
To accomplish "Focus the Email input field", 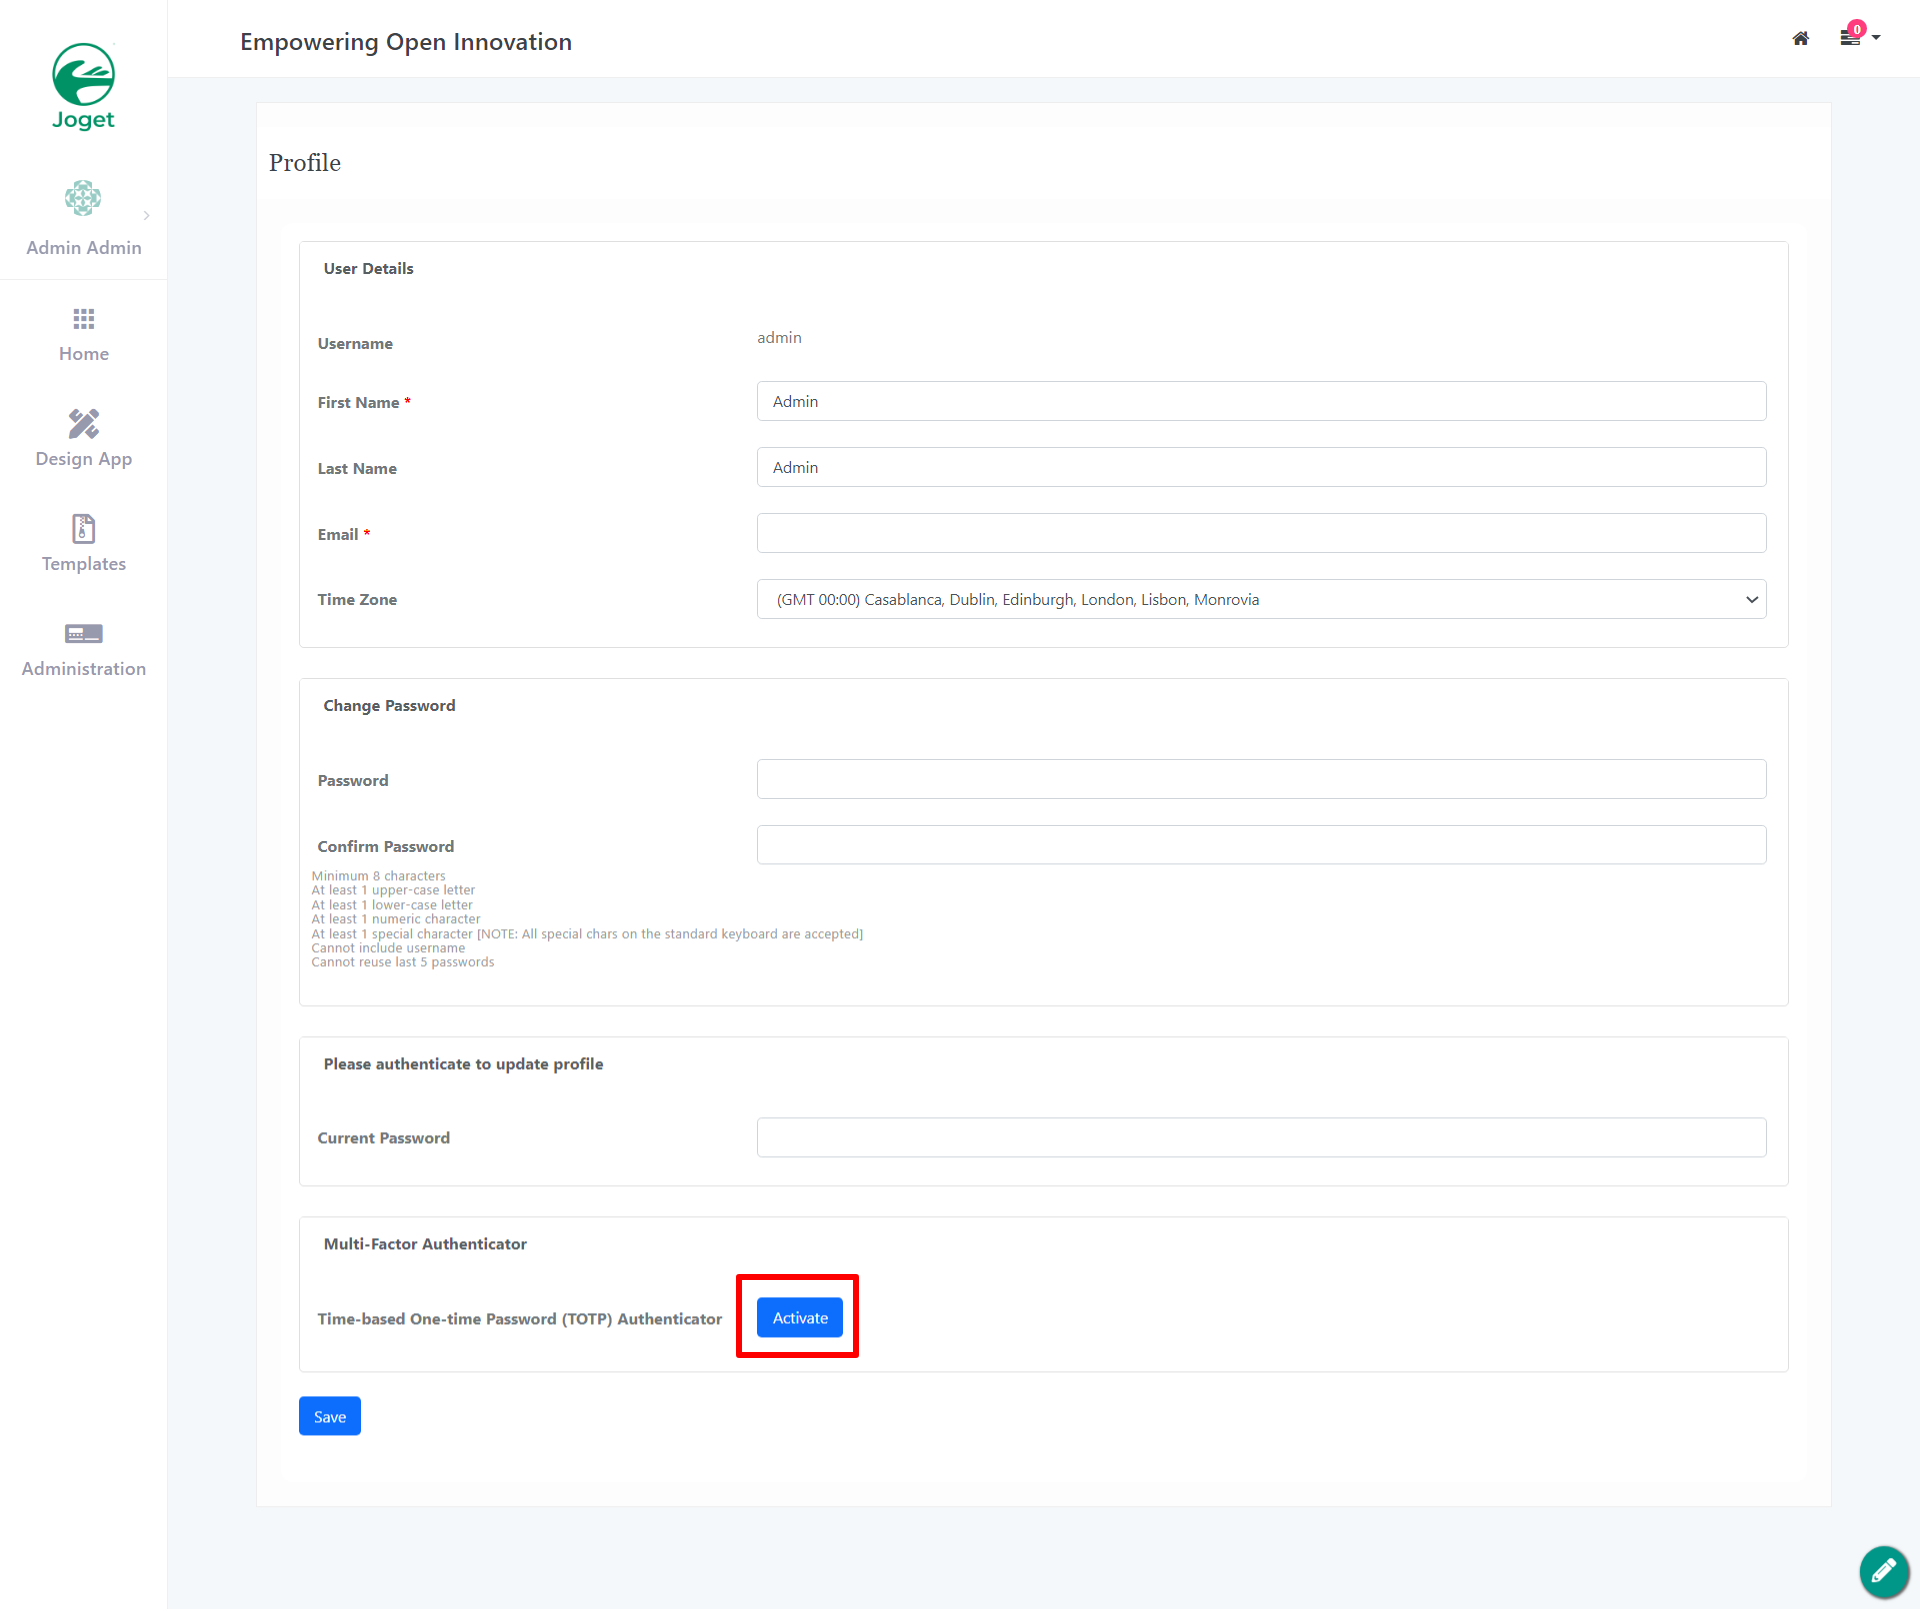I will click(x=1261, y=533).
